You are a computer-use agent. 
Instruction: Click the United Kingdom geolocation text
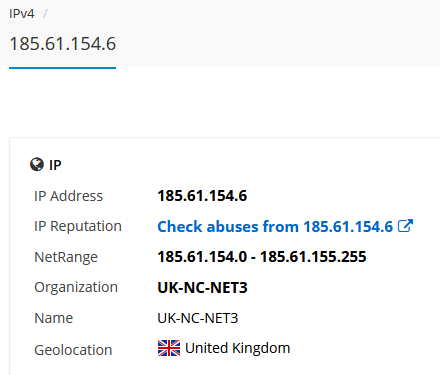pyautogui.click(x=237, y=348)
